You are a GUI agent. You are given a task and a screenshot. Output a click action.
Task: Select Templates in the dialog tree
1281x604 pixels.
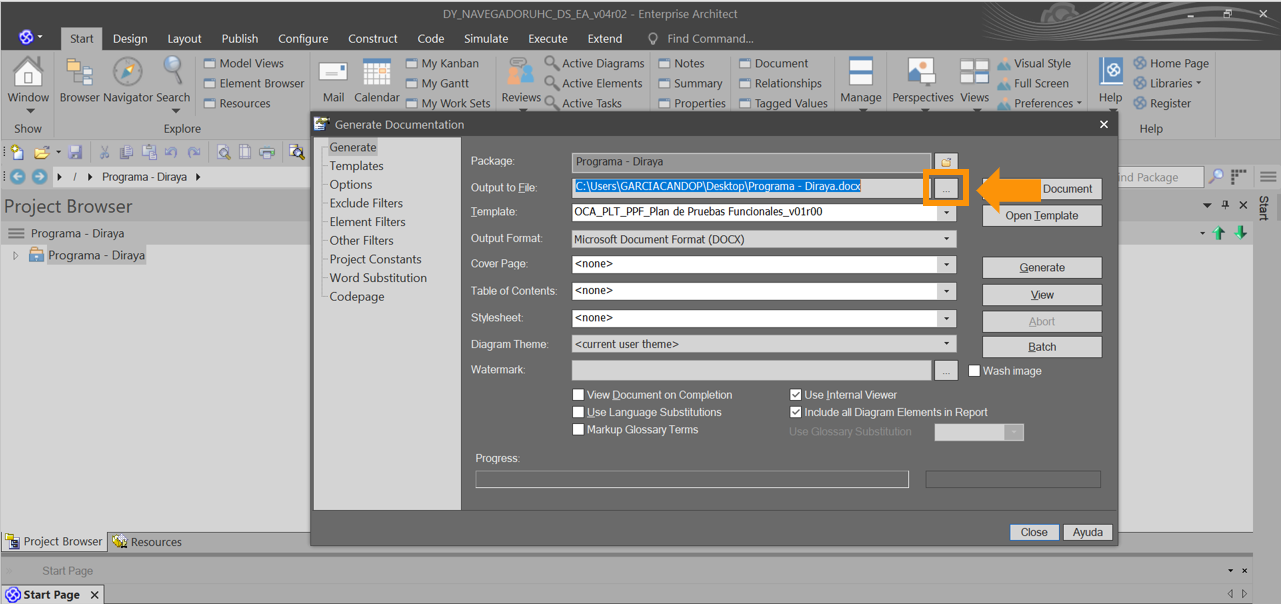click(357, 166)
